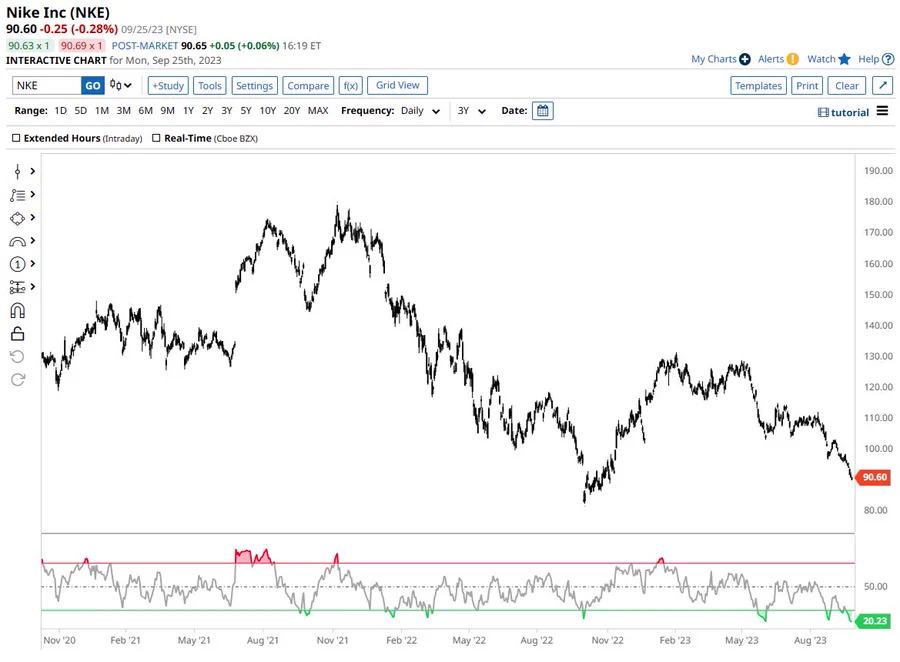
Task: Set range to 1D
Action: pyautogui.click(x=60, y=111)
